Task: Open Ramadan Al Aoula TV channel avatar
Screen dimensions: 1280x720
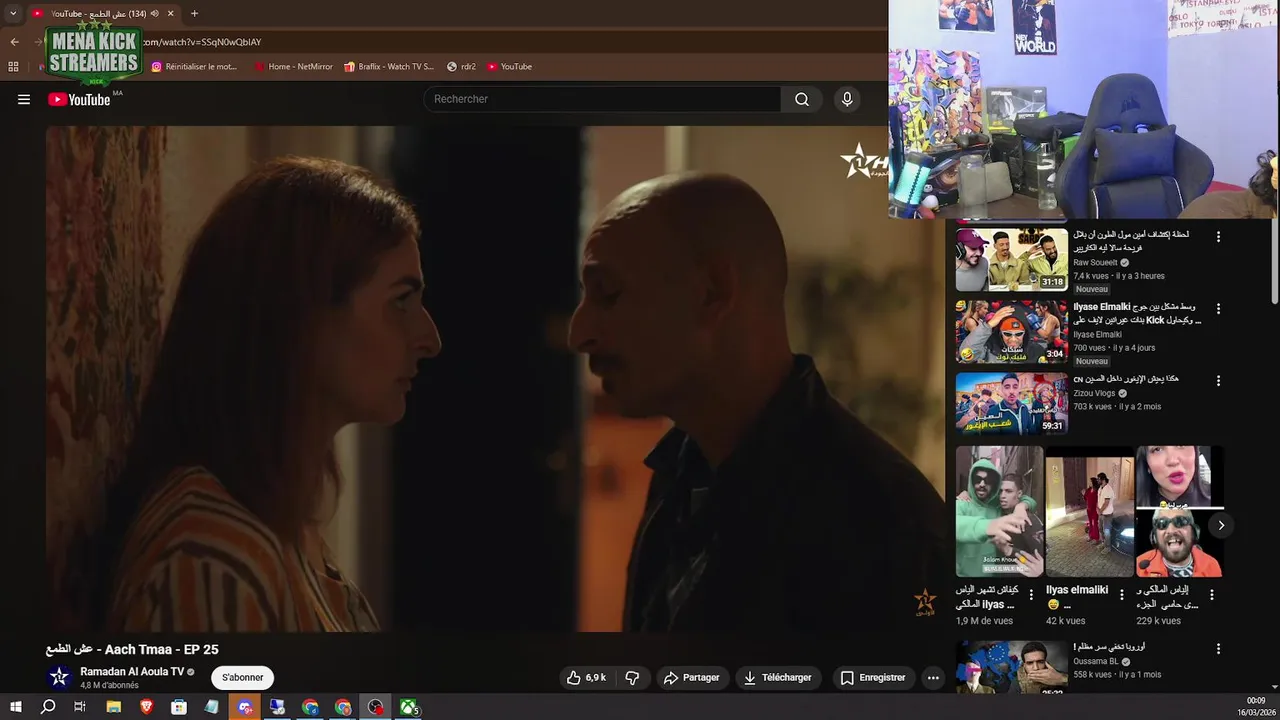Action: (59, 677)
